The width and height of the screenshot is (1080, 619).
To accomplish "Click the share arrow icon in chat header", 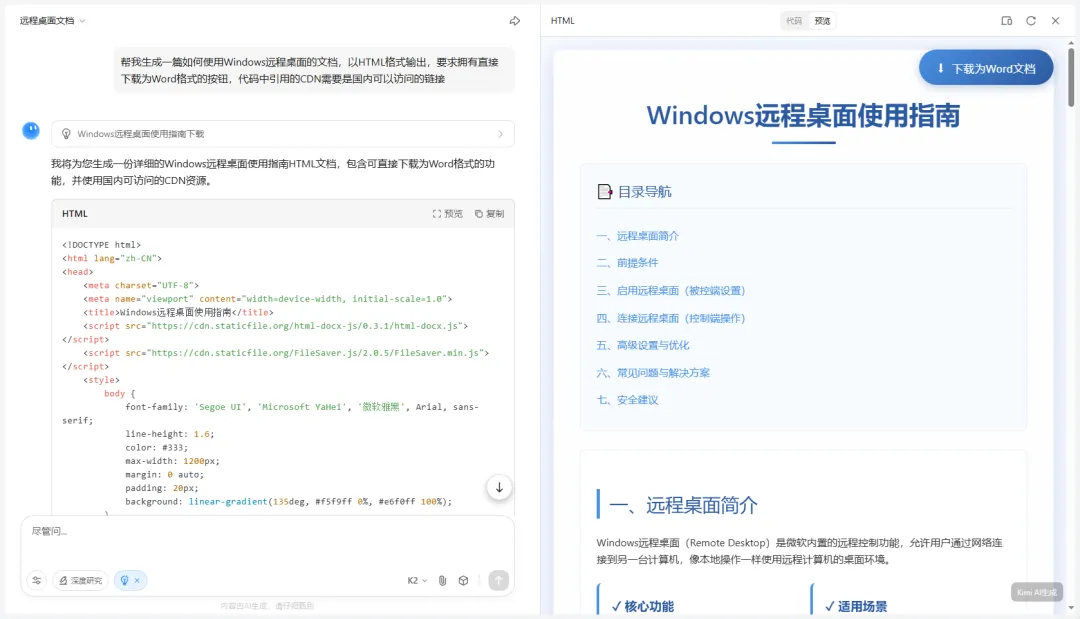I will [x=515, y=21].
